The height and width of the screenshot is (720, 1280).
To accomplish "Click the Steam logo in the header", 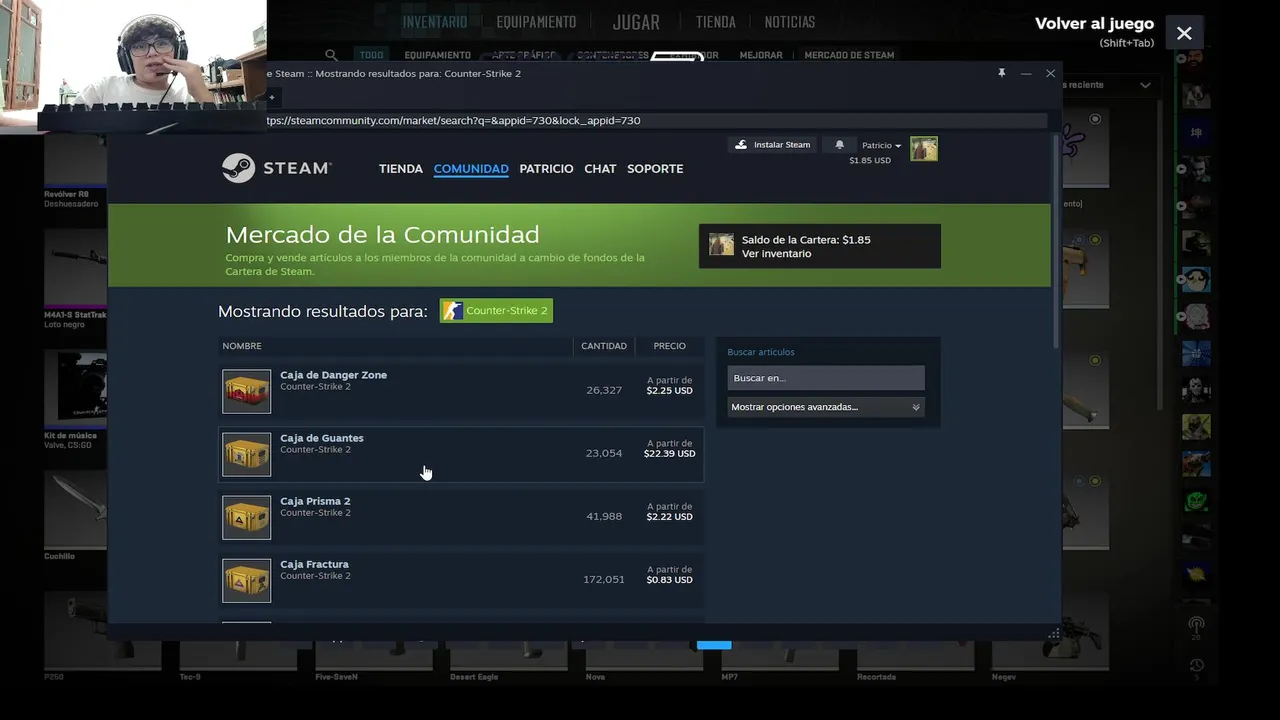I will click(x=276, y=168).
